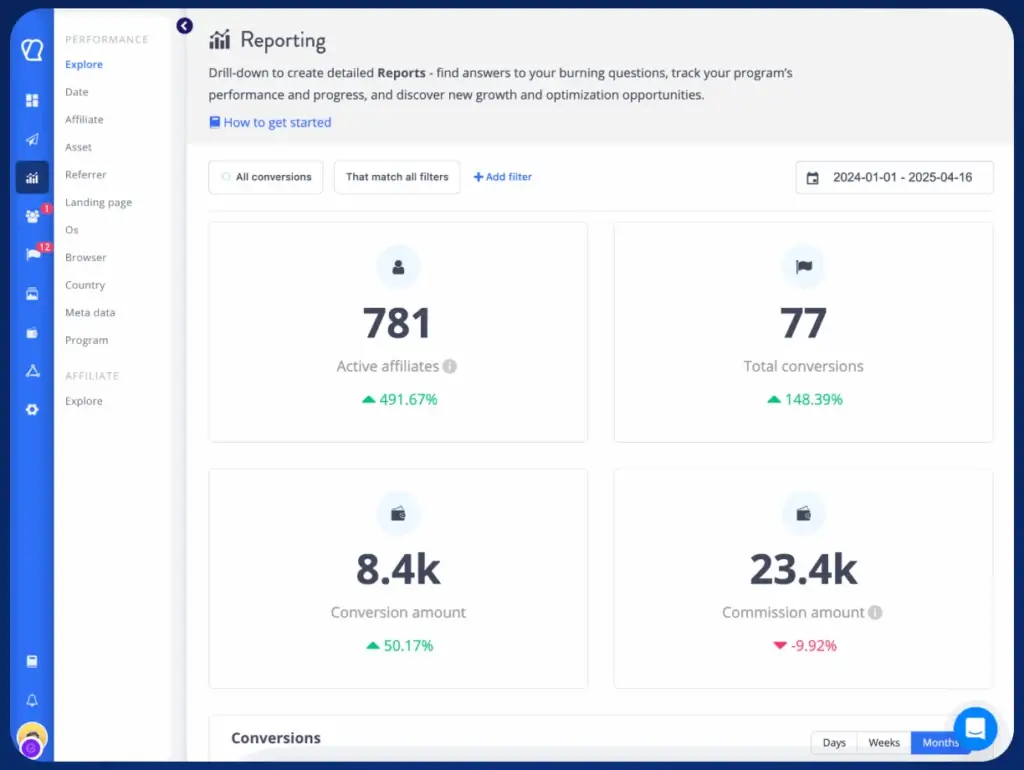Open the That match all filters dropdown
The image size is (1024, 770).
(397, 177)
